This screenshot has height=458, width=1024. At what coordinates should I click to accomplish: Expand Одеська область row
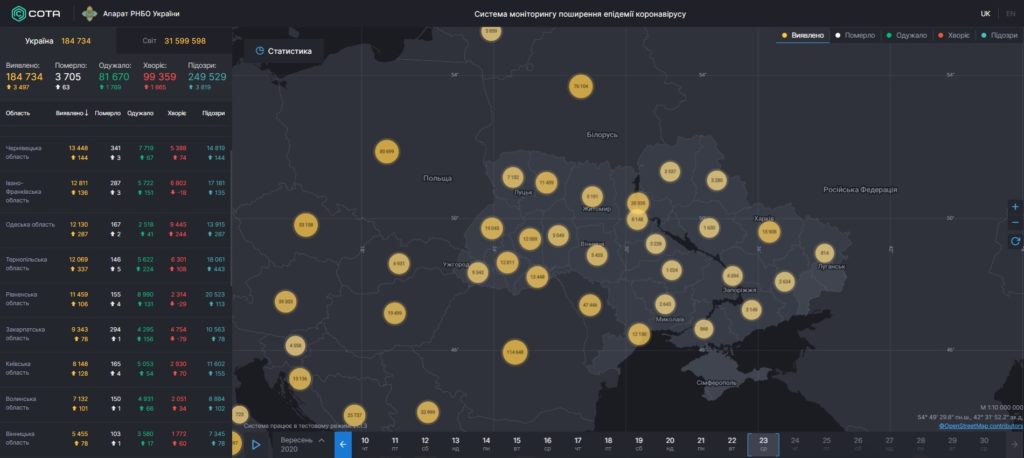click(x=116, y=229)
